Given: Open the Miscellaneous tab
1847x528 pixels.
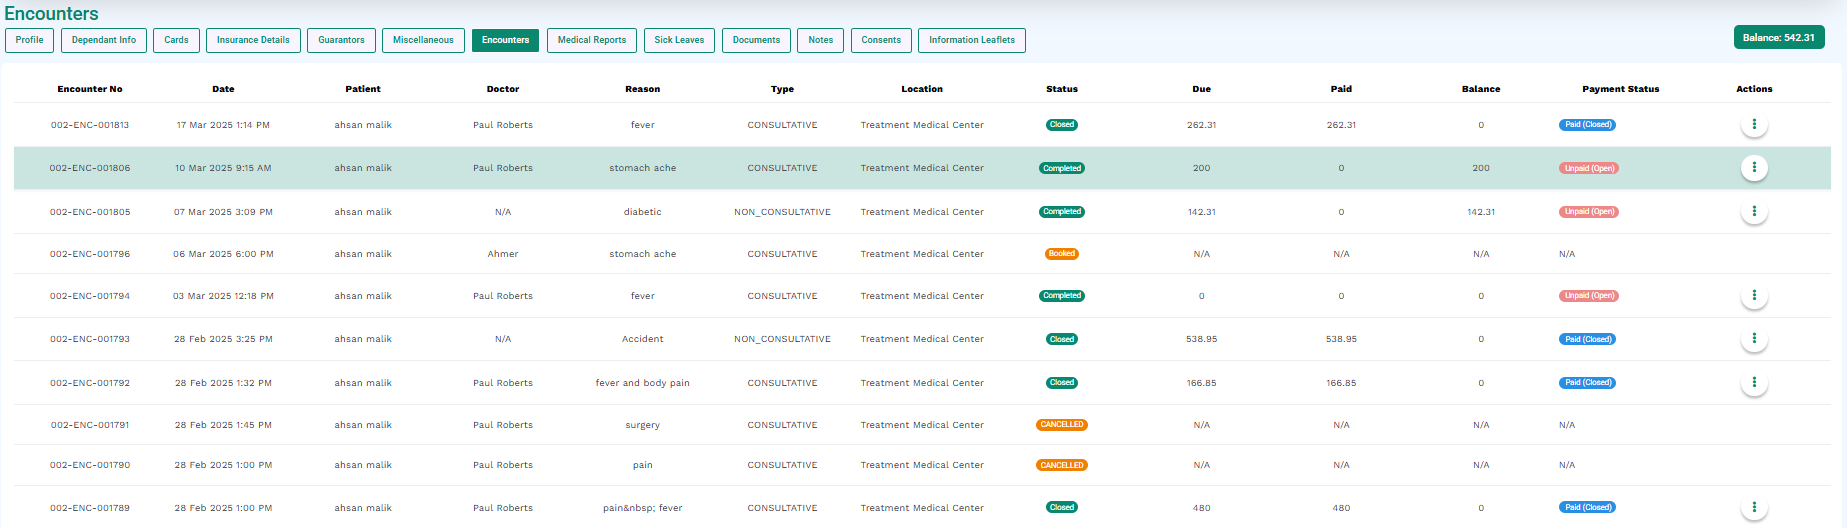Looking at the screenshot, I should tap(423, 40).
